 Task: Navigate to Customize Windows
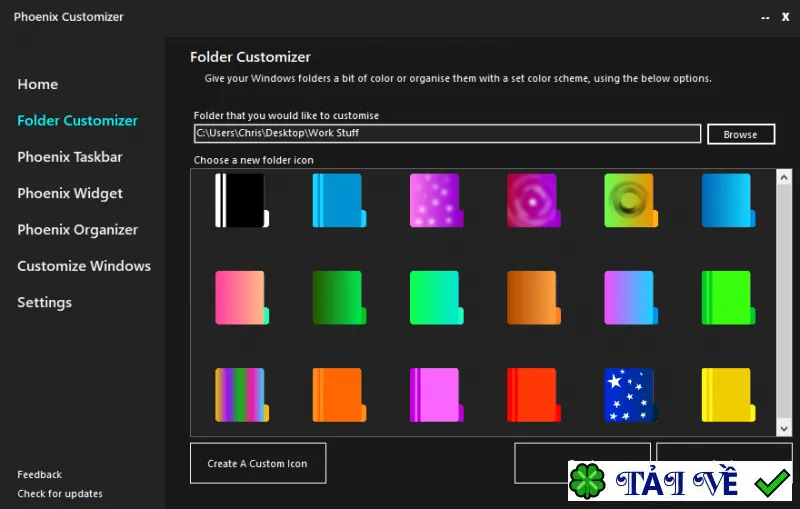tap(84, 266)
